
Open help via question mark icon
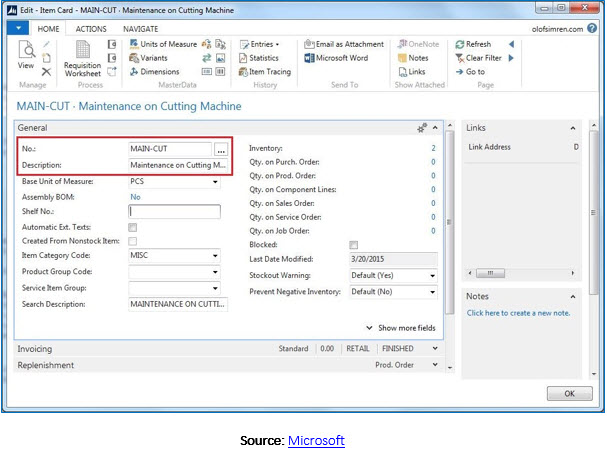(592, 28)
